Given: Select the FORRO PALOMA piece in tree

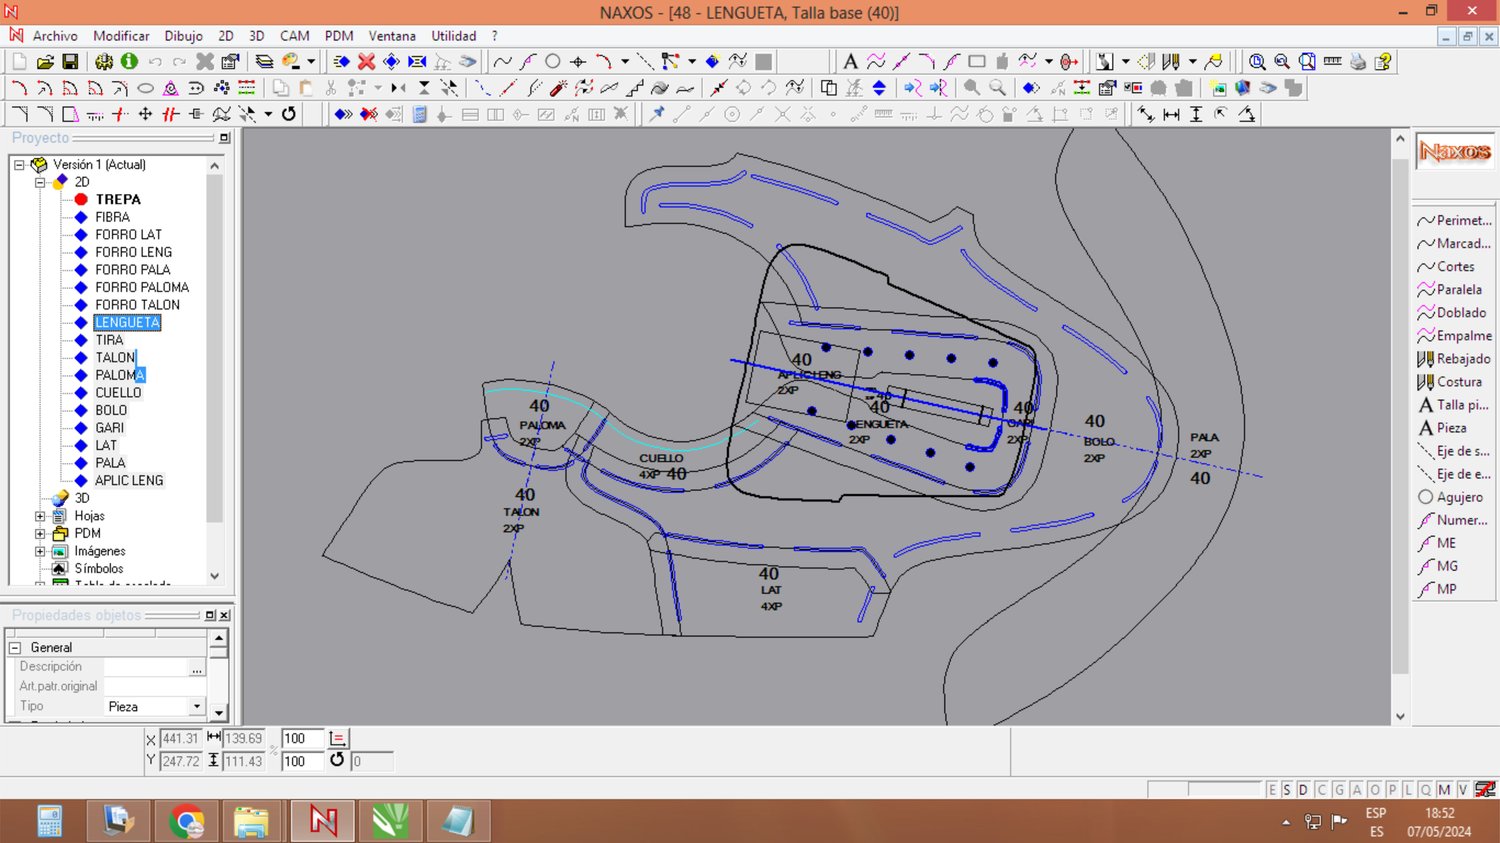Looking at the screenshot, I should pyautogui.click(x=141, y=287).
